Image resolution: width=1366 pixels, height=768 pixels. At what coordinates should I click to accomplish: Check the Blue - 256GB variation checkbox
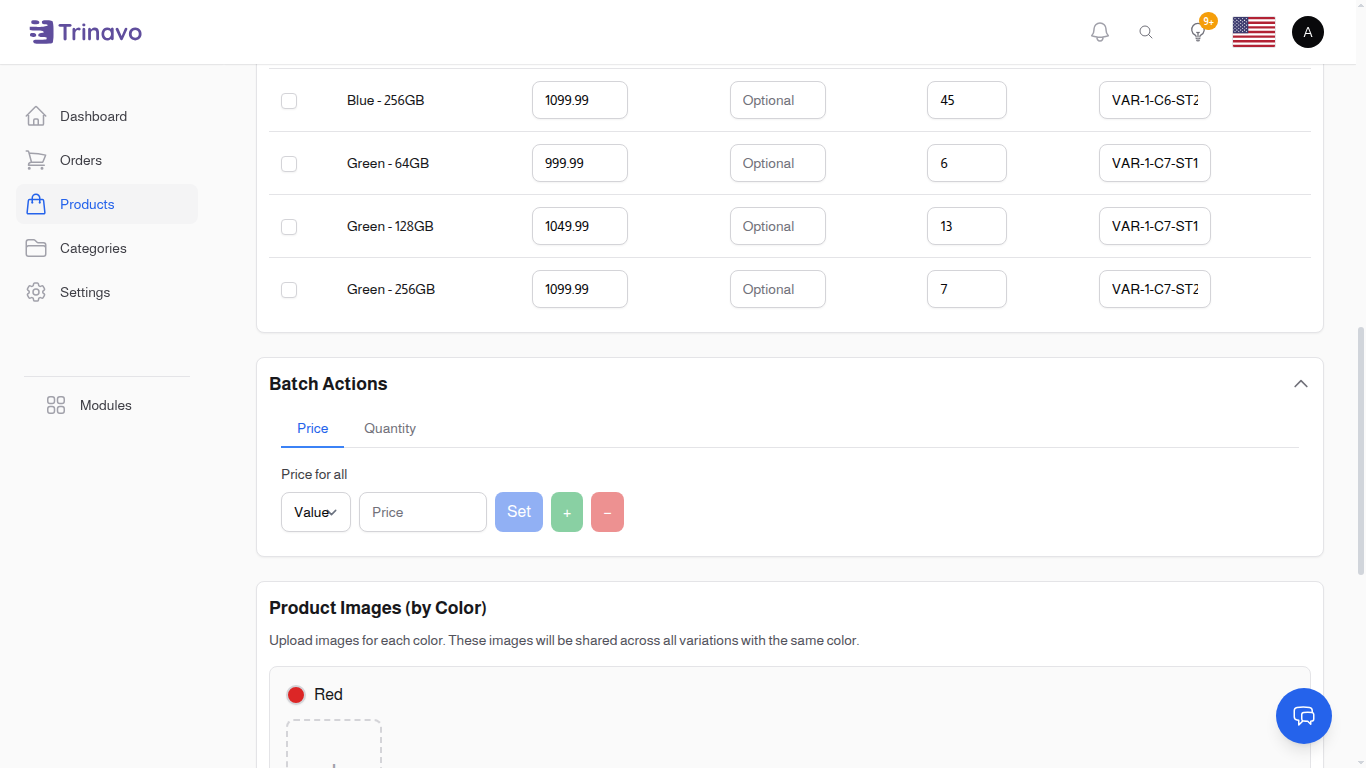[x=289, y=100]
